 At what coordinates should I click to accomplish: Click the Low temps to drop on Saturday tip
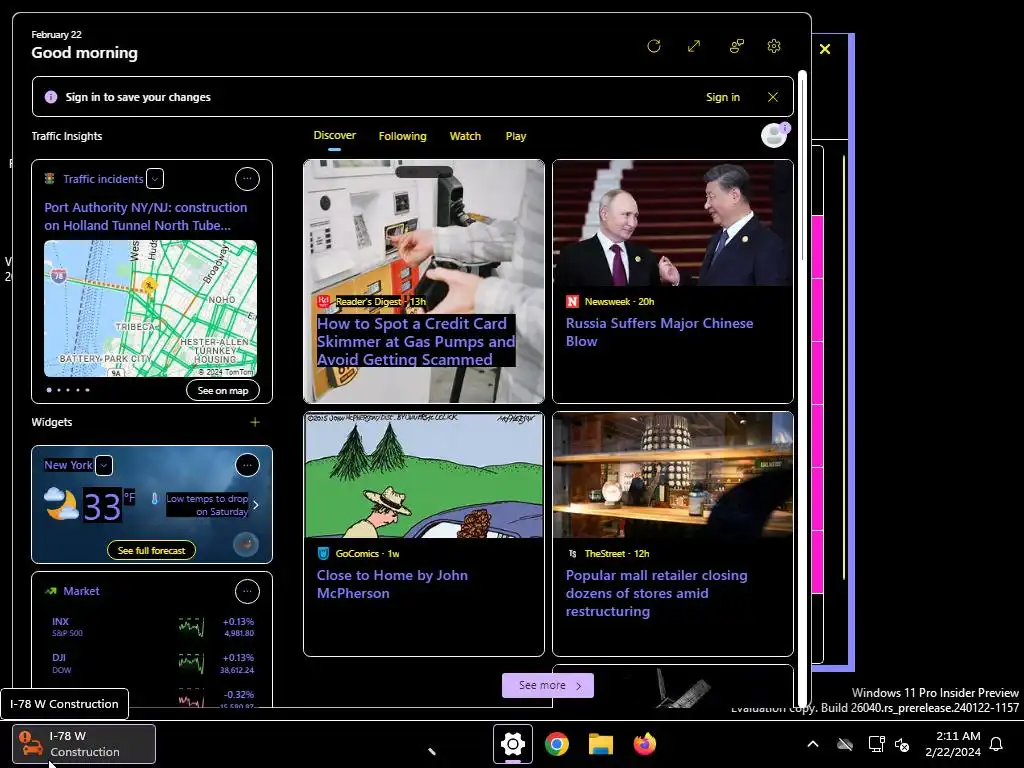click(x=206, y=505)
